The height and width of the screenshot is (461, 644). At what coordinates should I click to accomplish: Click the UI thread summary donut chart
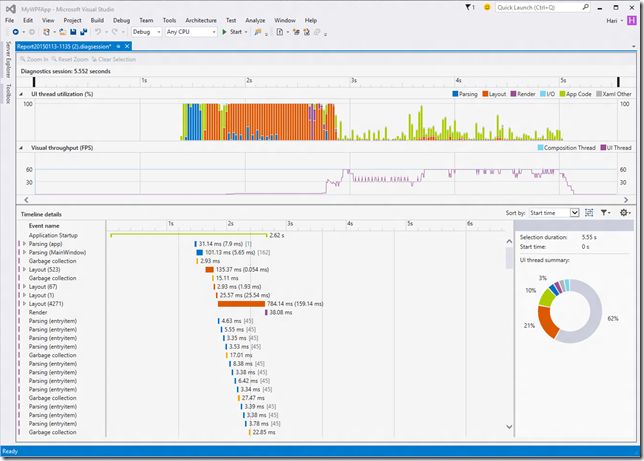pyautogui.click(x=570, y=311)
